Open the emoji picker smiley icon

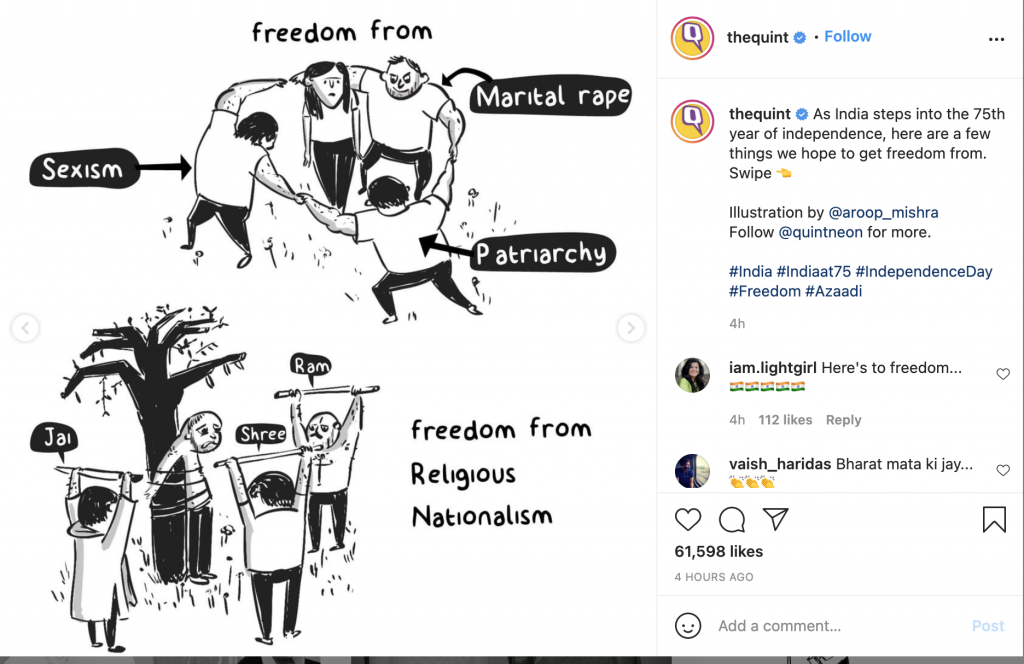[x=688, y=625]
